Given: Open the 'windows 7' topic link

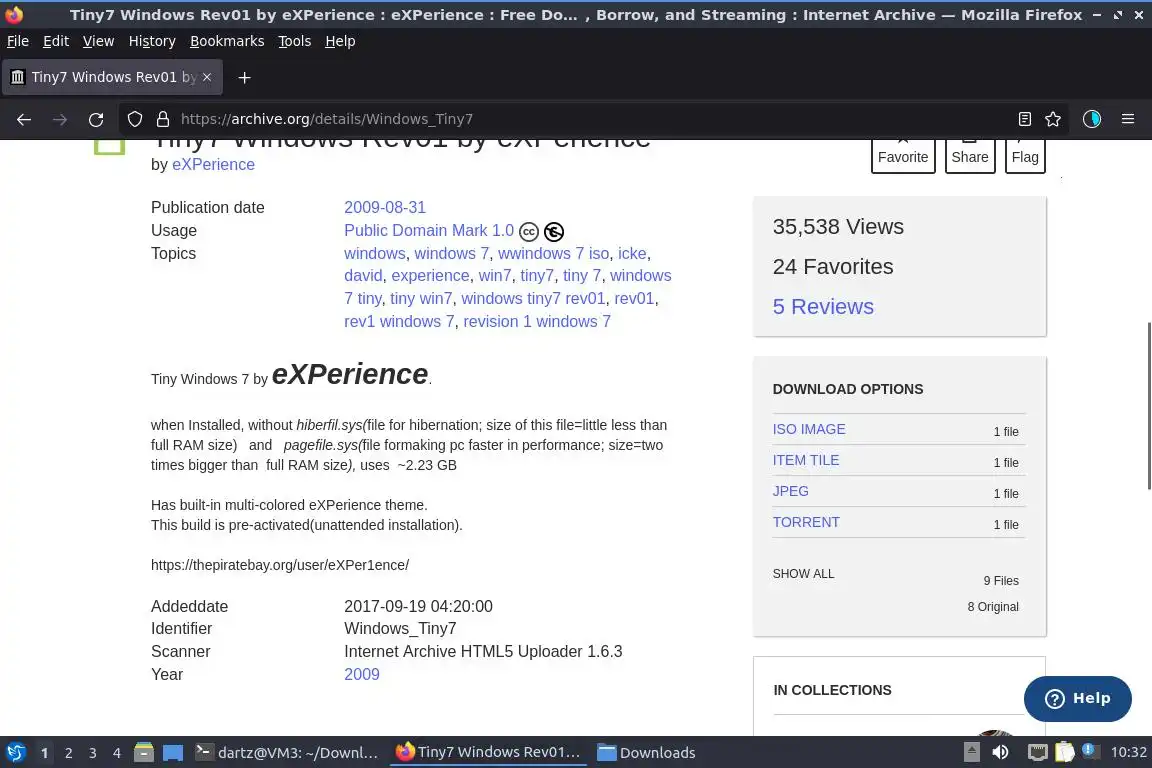Looking at the screenshot, I should point(451,253).
